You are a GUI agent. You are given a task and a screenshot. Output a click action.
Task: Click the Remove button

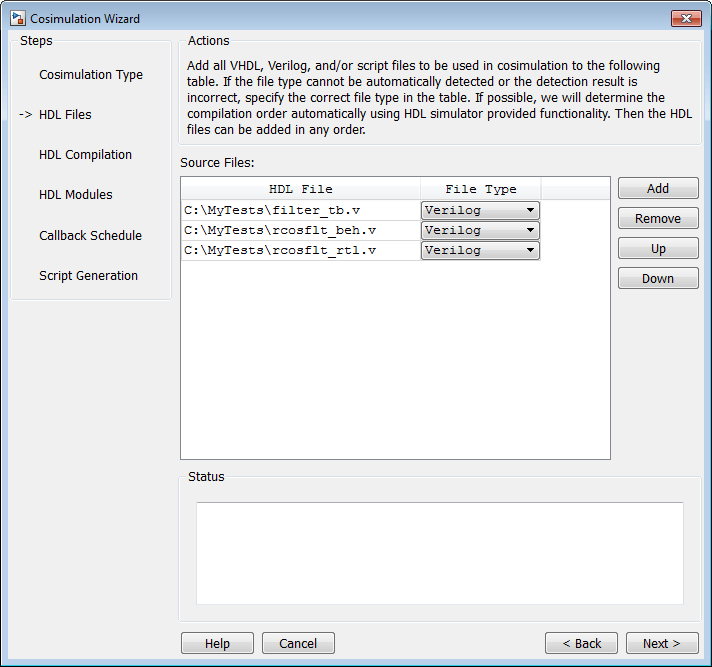(658, 218)
